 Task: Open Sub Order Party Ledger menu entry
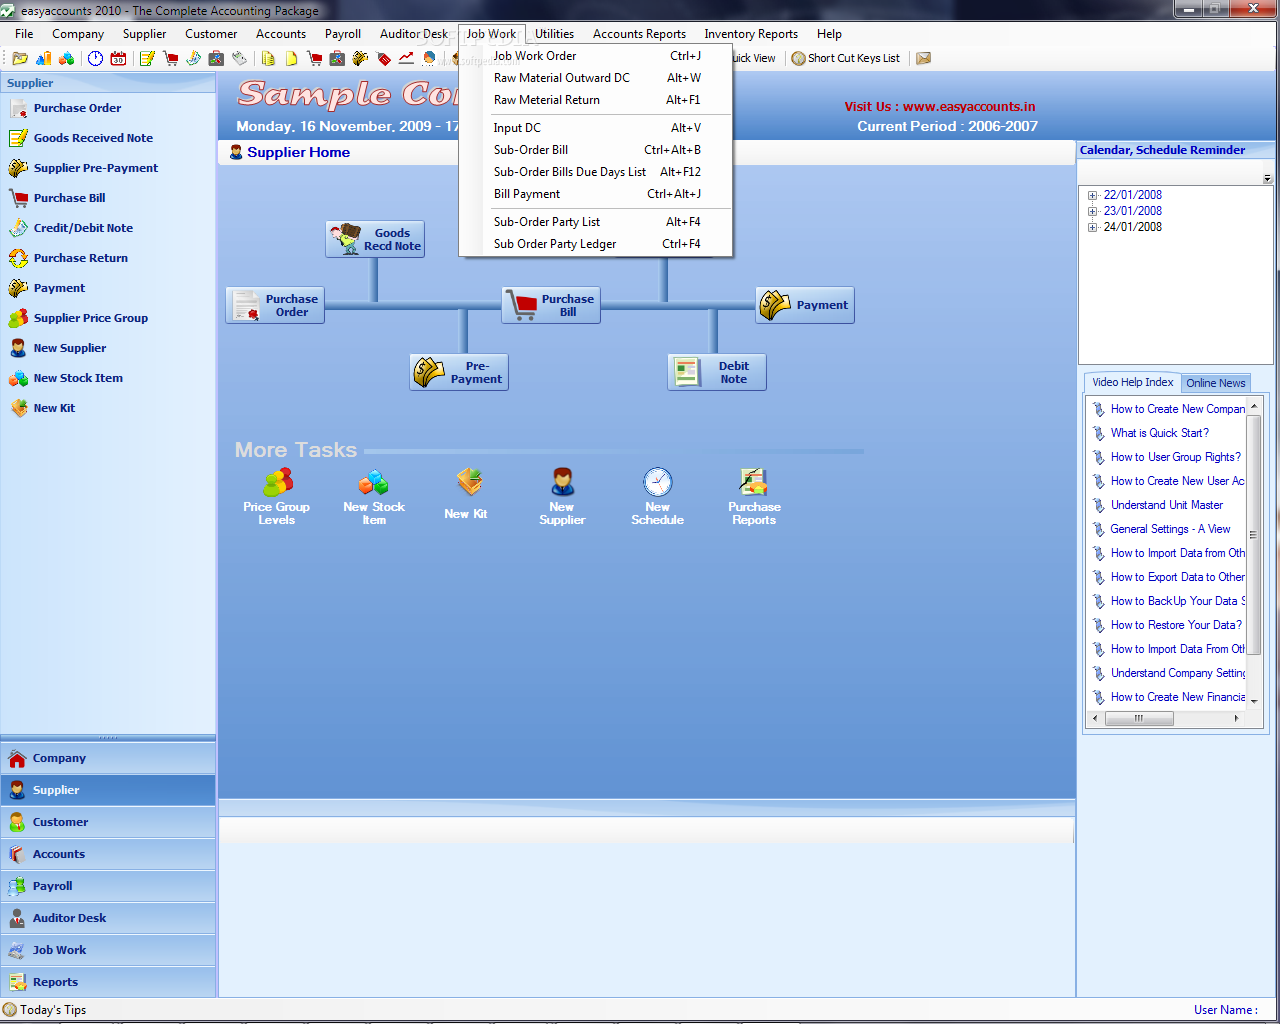click(596, 244)
